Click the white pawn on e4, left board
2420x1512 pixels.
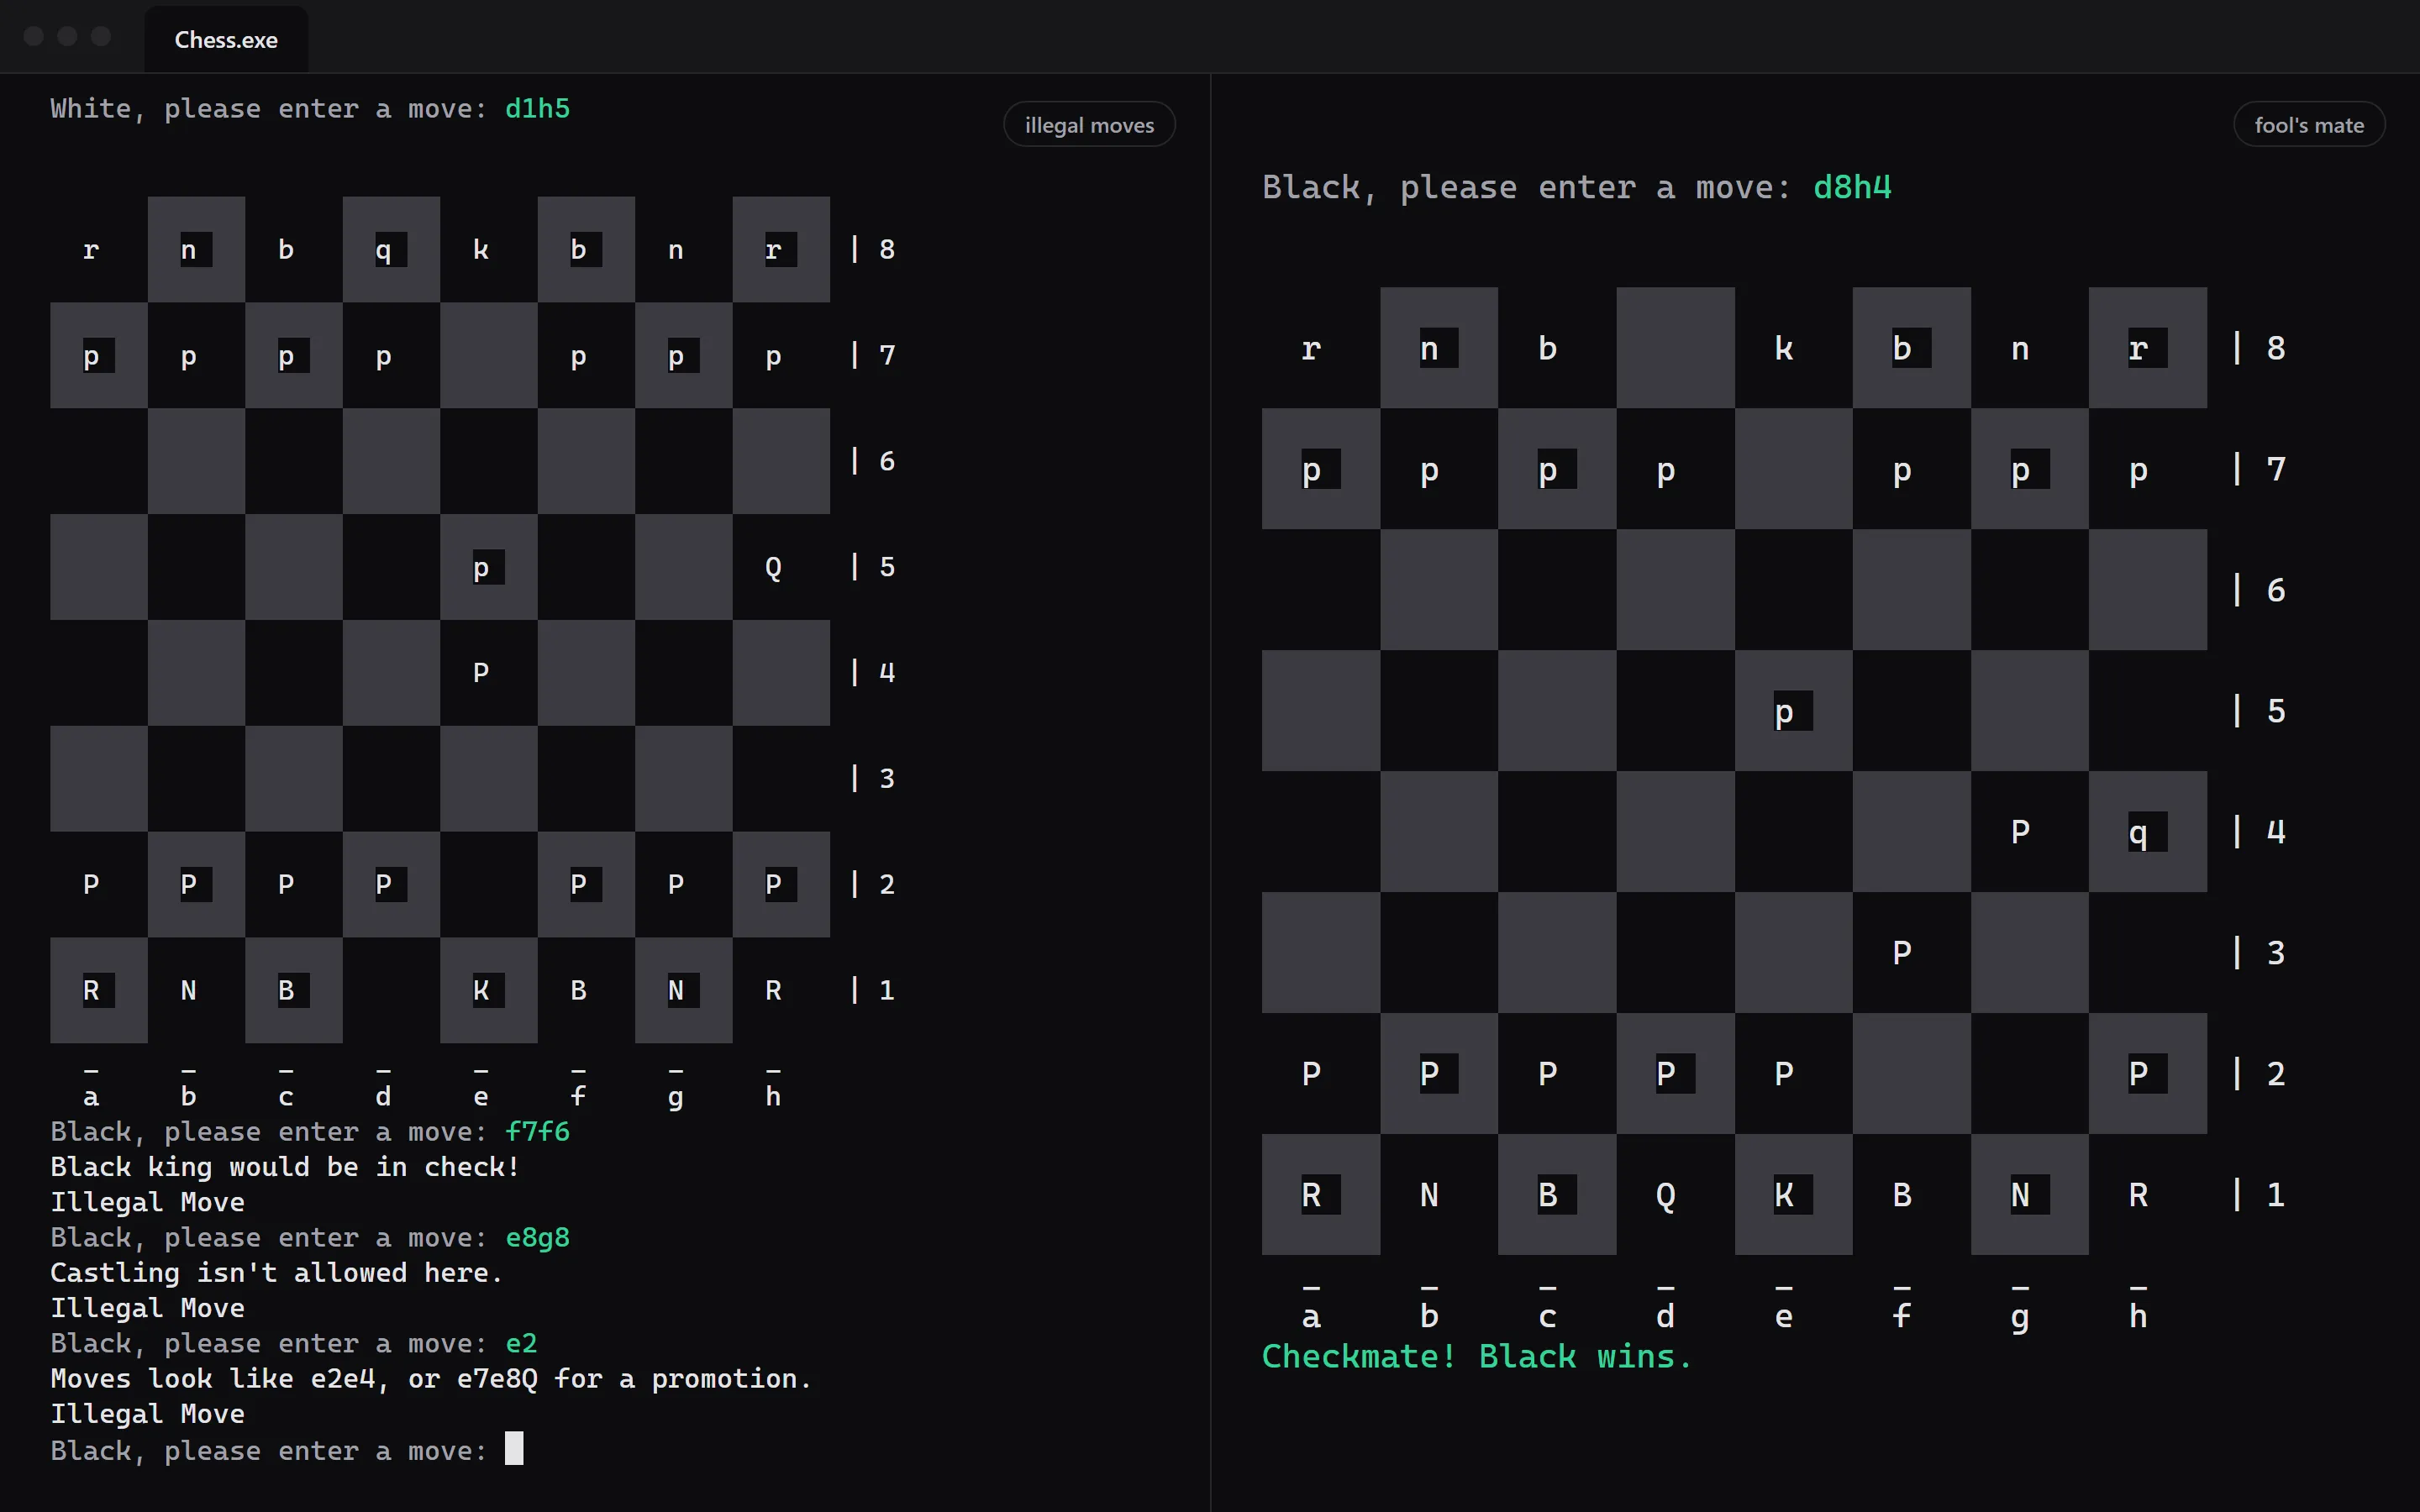481,672
